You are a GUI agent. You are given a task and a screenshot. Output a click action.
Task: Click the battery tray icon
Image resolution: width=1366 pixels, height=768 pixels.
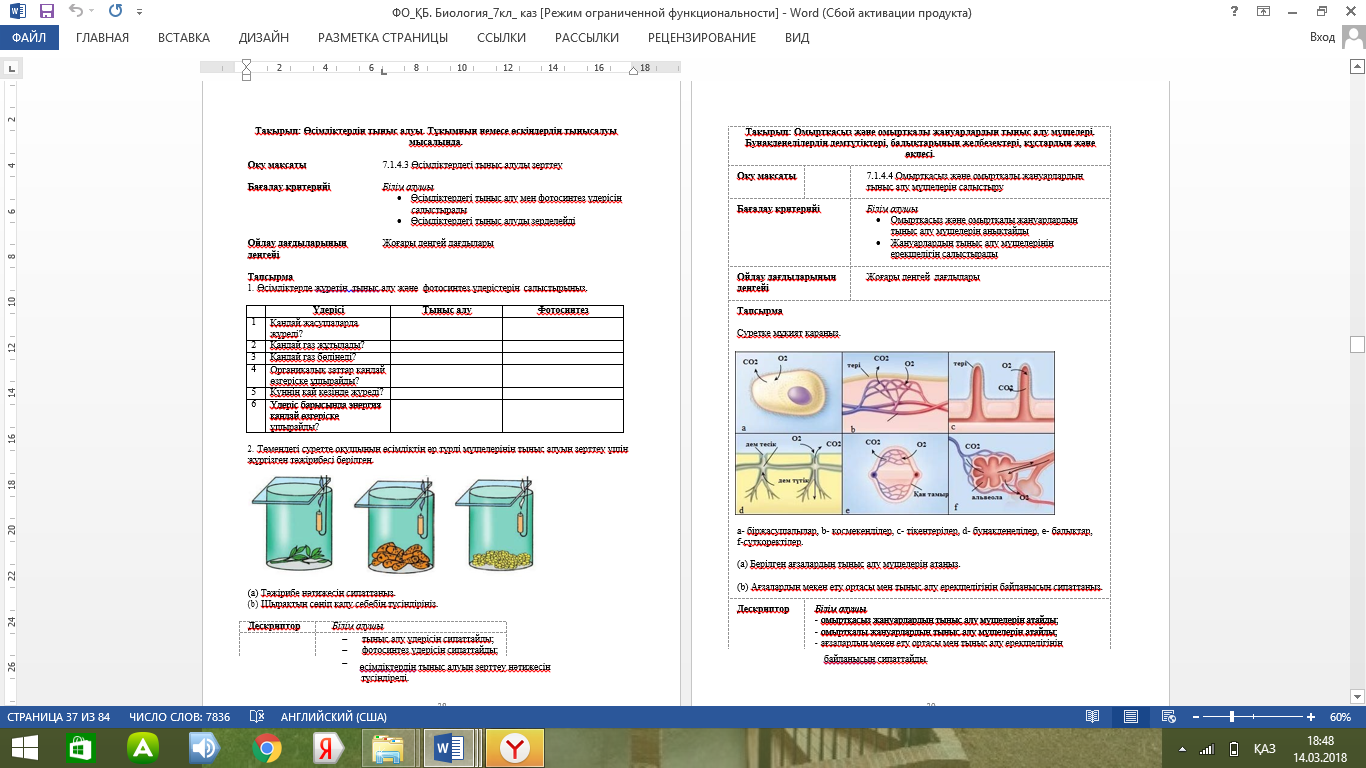click(x=1233, y=749)
